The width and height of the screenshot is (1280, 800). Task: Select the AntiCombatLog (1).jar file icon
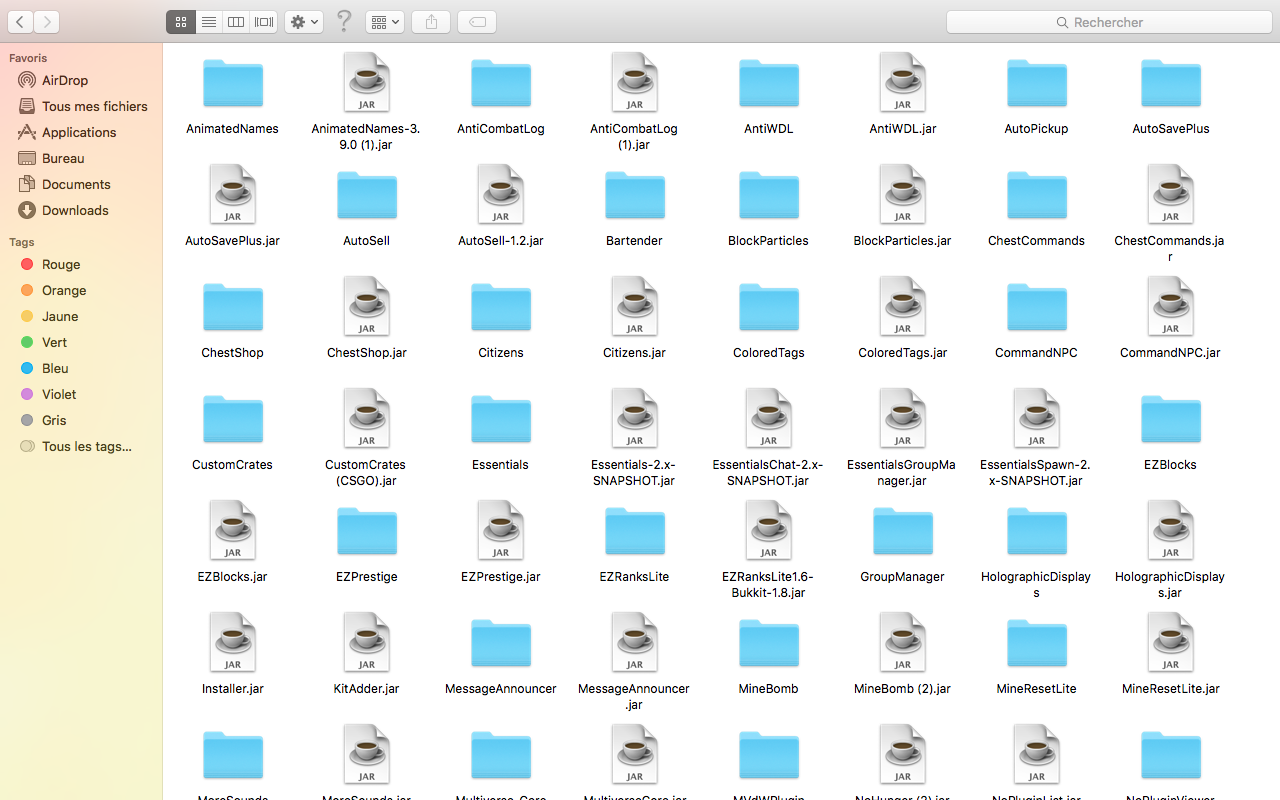pyautogui.click(x=635, y=82)
